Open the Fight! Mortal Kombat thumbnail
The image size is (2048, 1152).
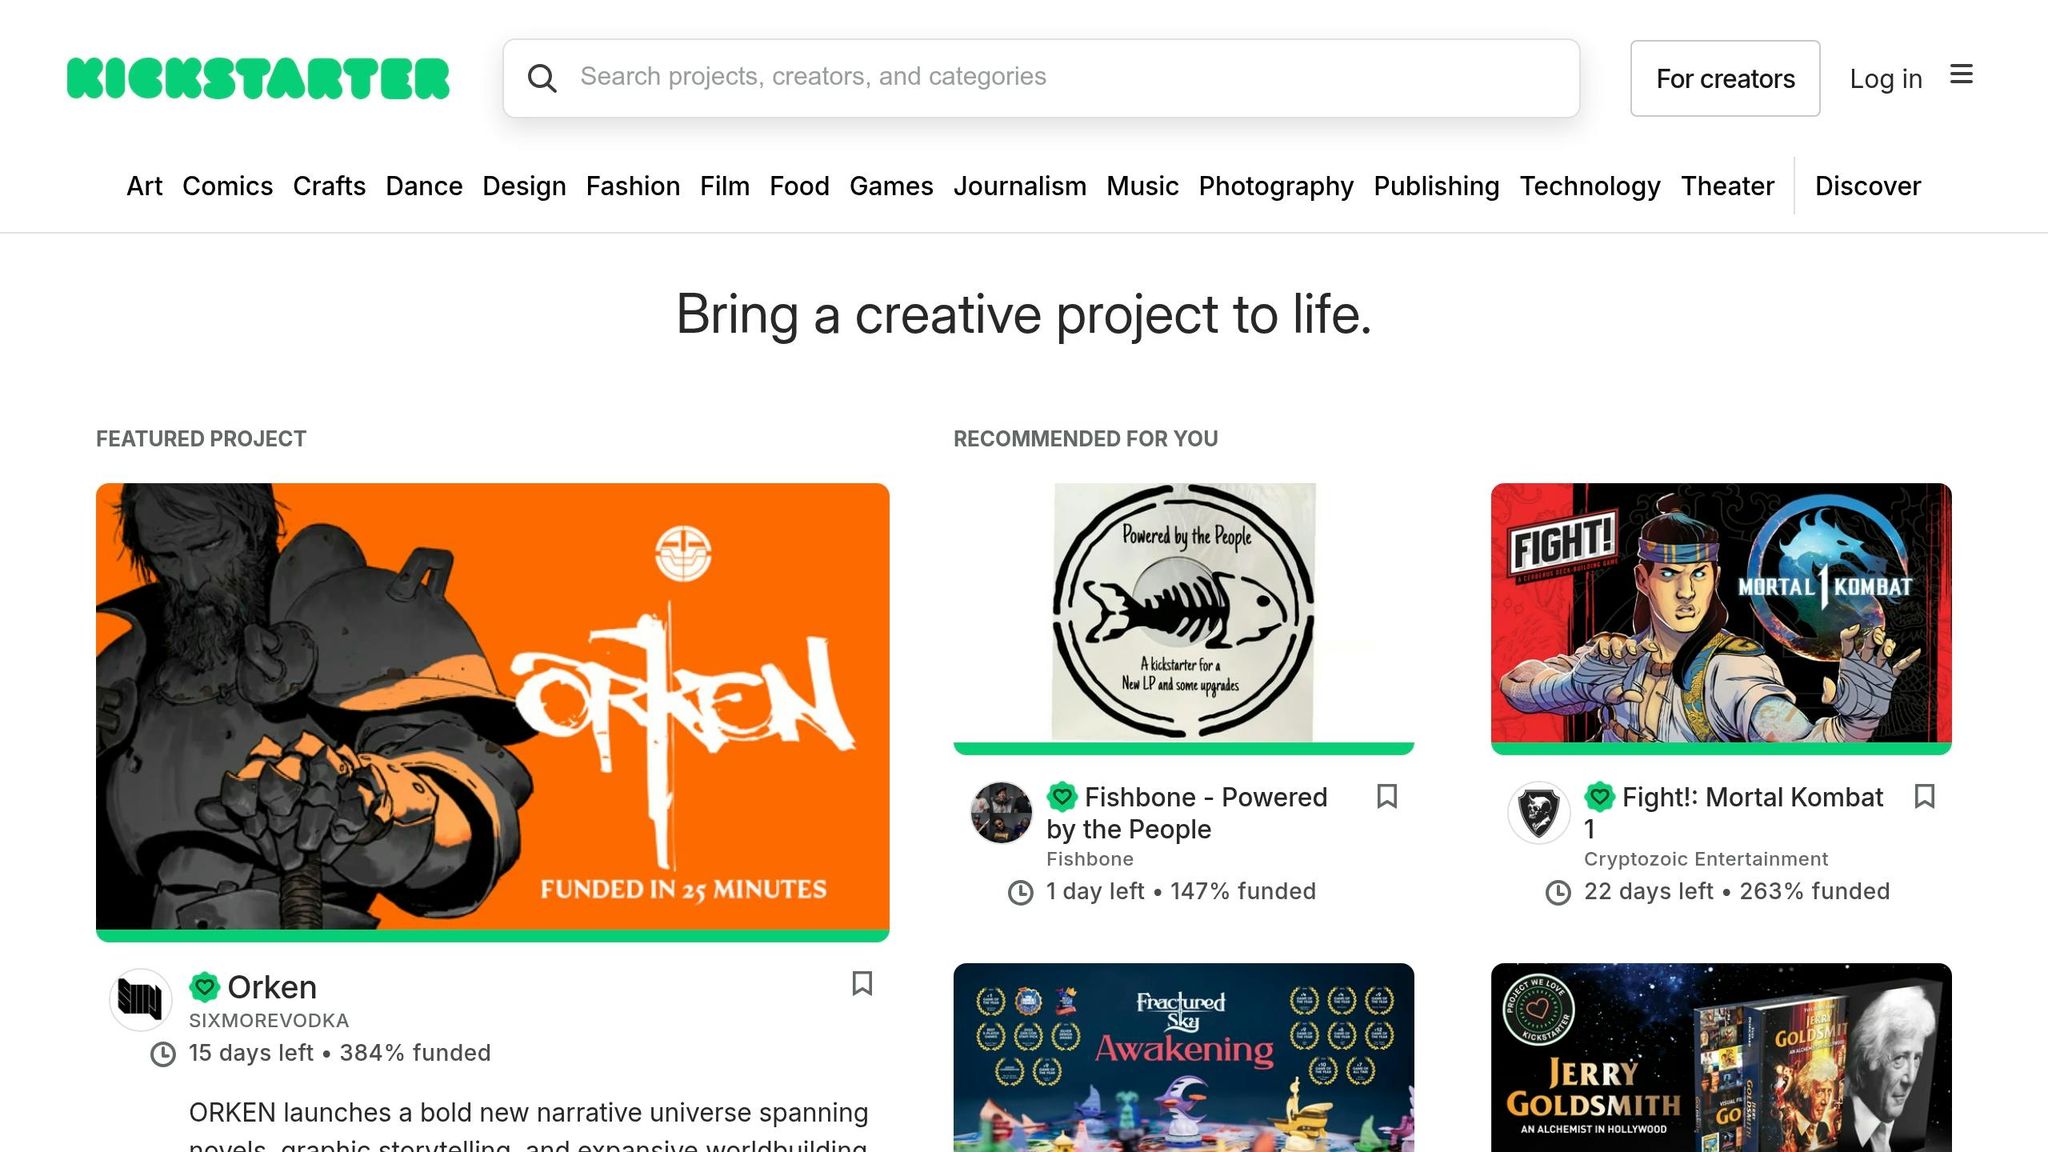click(x=1721, y=613)
